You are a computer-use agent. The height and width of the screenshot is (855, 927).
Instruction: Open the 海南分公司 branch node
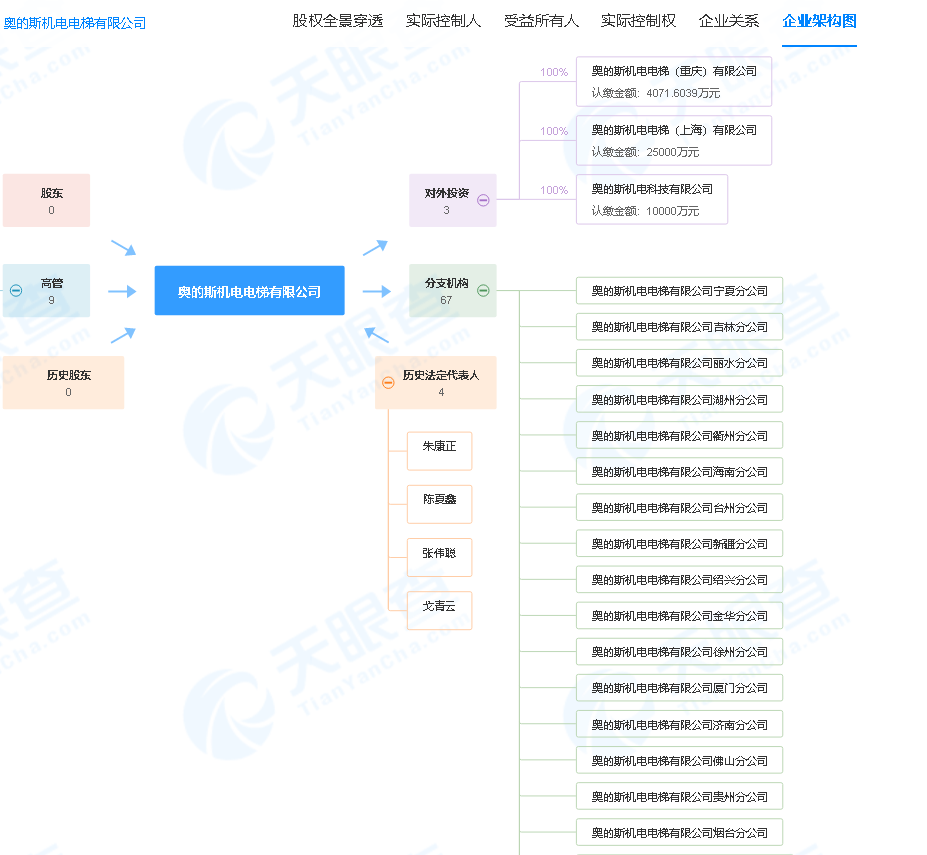(679, 472)
